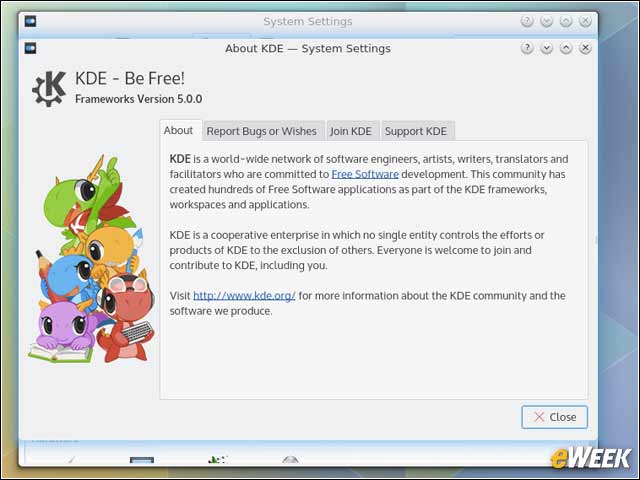This screenshot has height=480, width=640.
Task: Click the 'System Settings' background window title
Action: click(x=308, y=21)
